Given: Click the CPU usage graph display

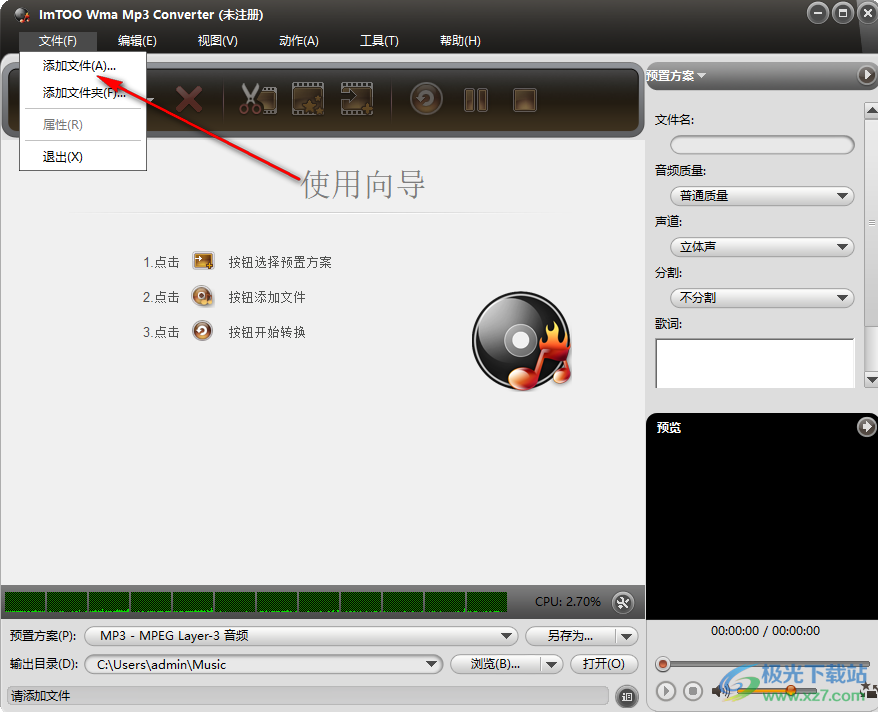Looking at the screenshot, I should (255, 602).
